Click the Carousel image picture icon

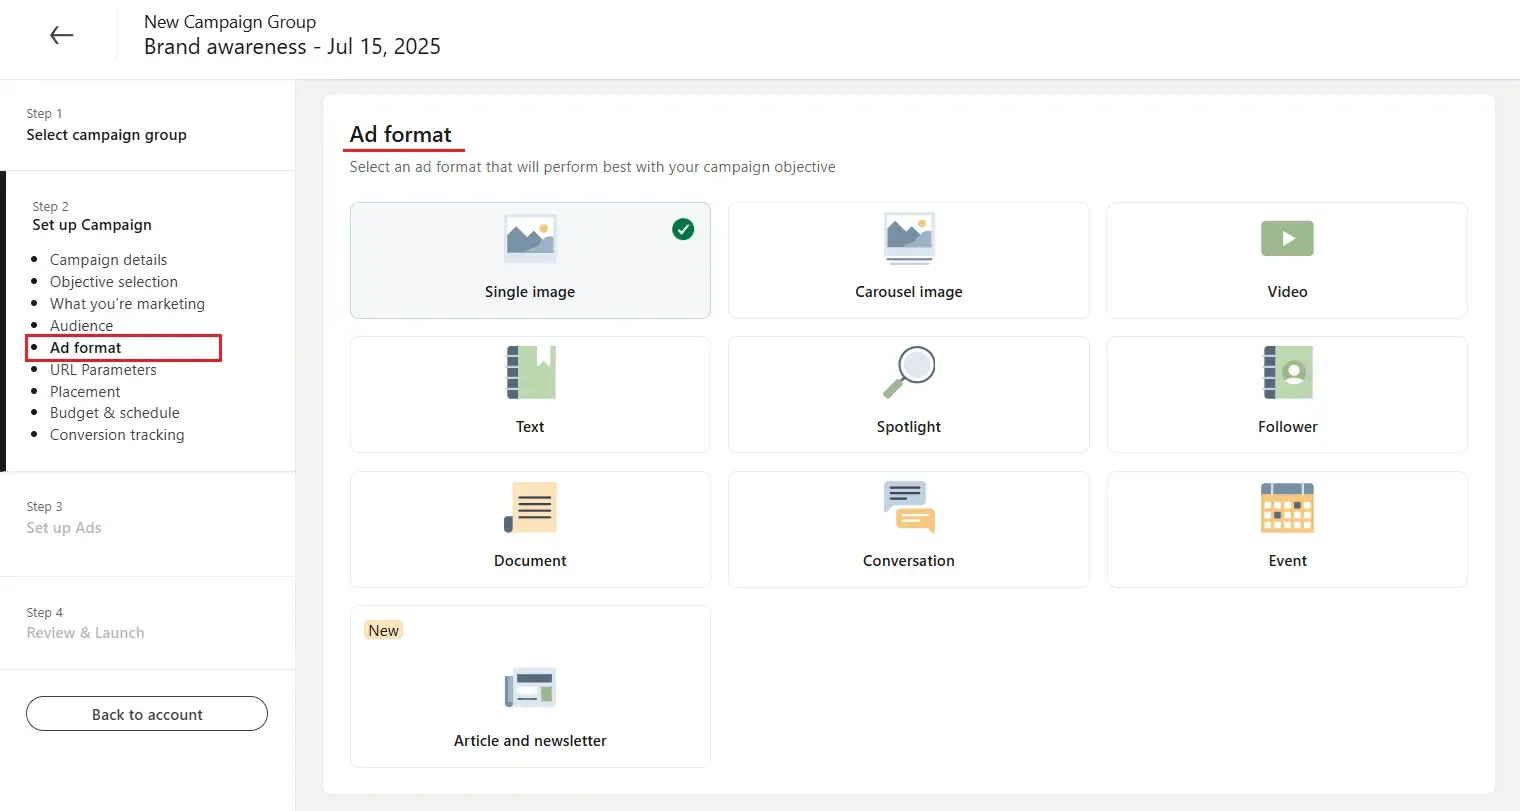(908, 238)
